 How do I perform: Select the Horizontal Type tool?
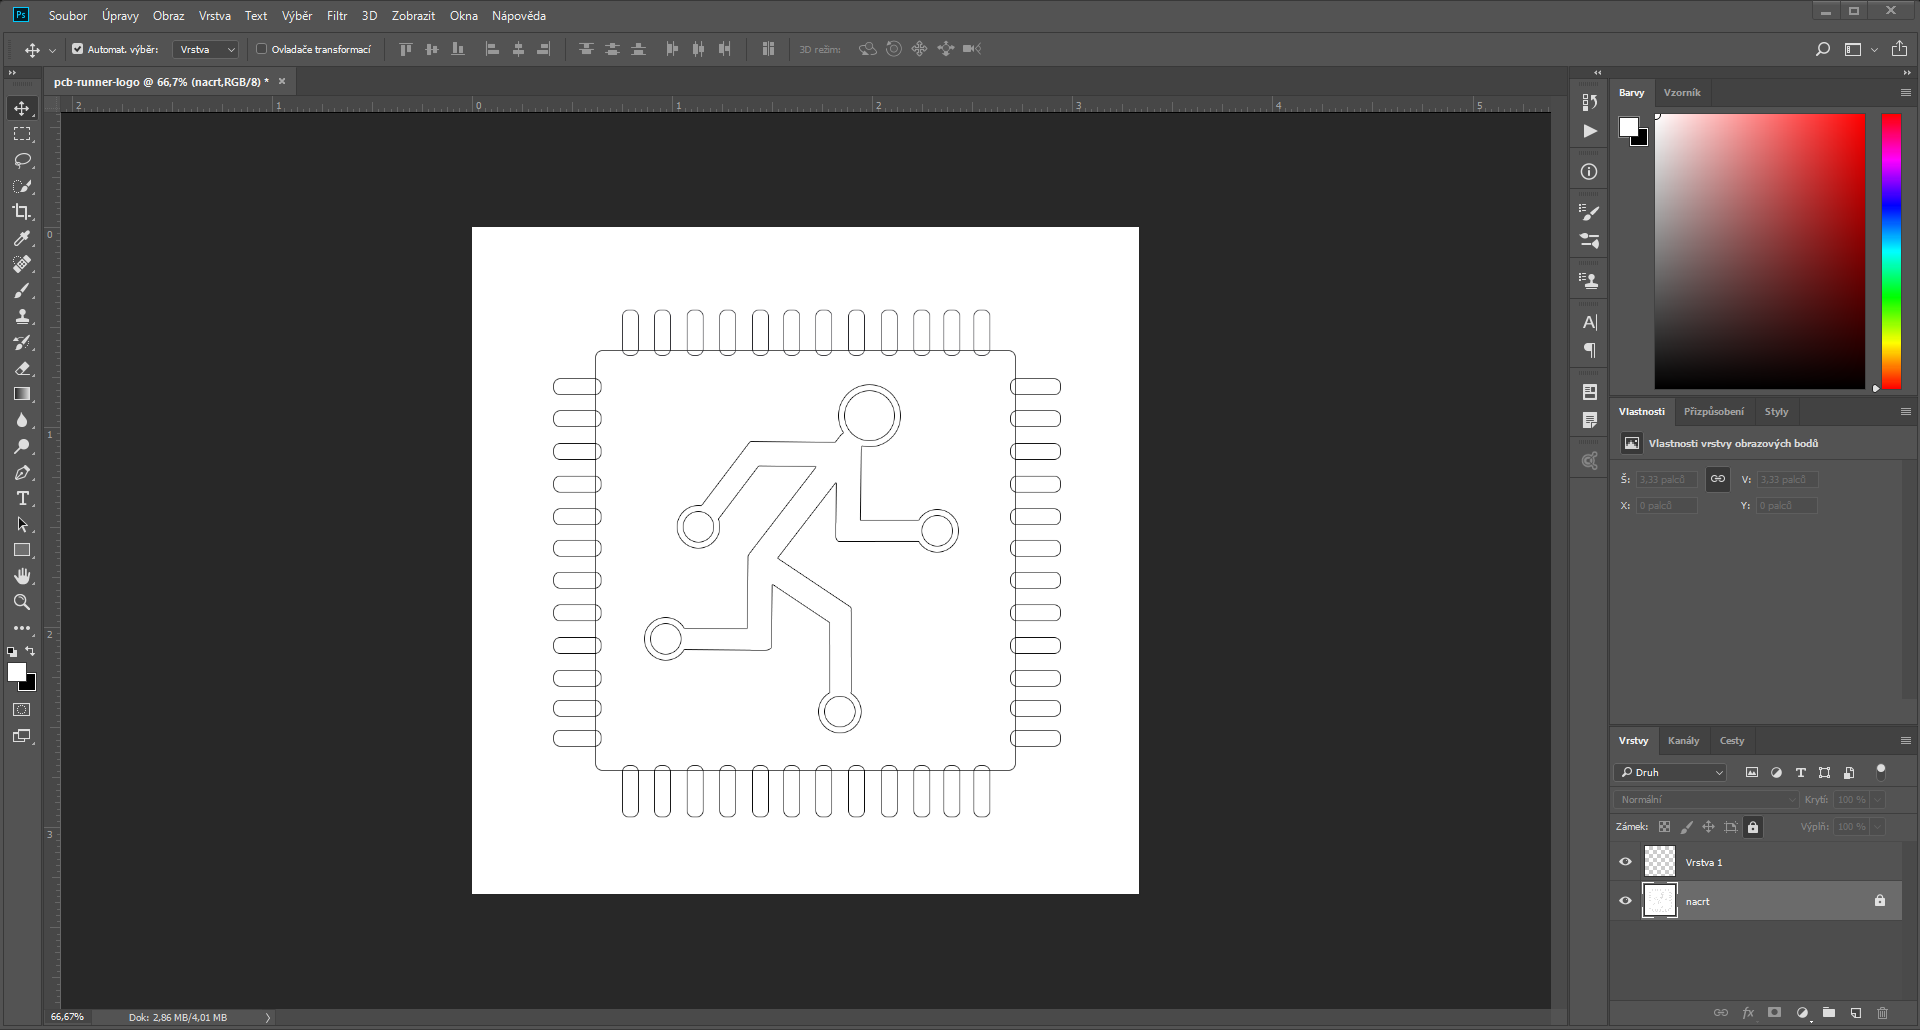pyautogui.click(x=22, y=498)
